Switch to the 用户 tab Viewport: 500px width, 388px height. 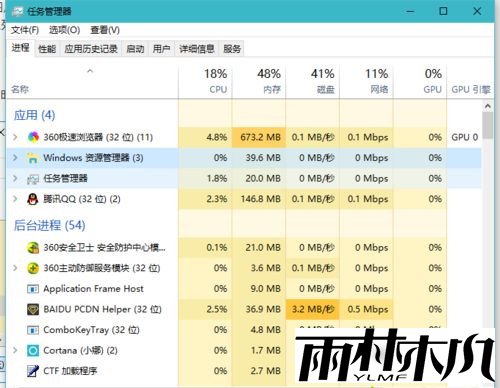tap(162, 49)
